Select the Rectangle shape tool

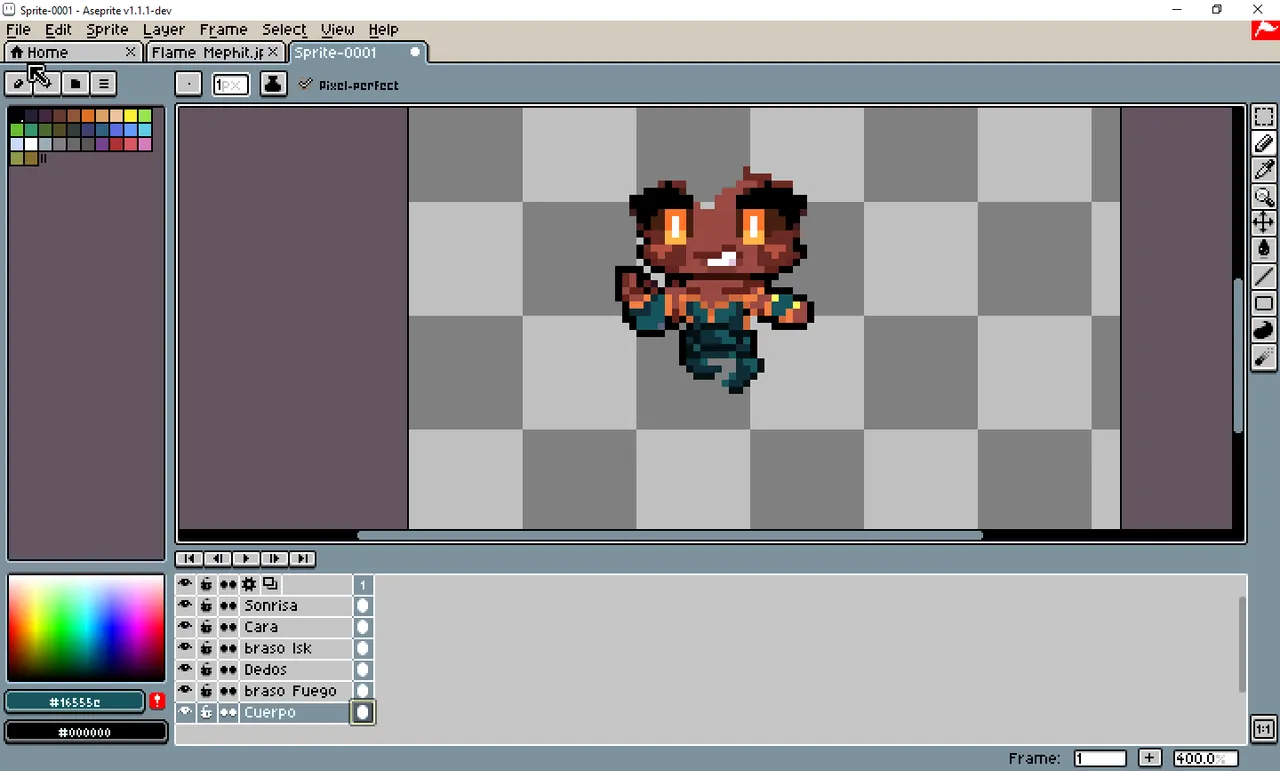pyautogui.click(x=1264, y=303)
